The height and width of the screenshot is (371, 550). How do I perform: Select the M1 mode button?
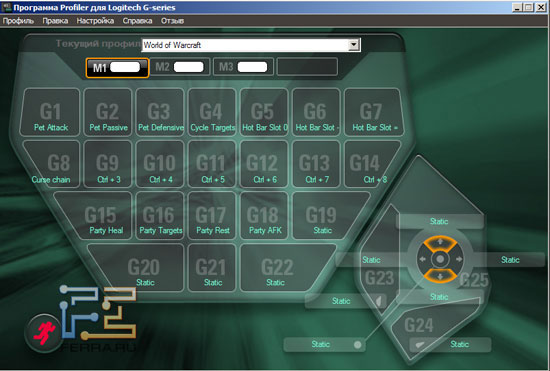pos(118,67)
